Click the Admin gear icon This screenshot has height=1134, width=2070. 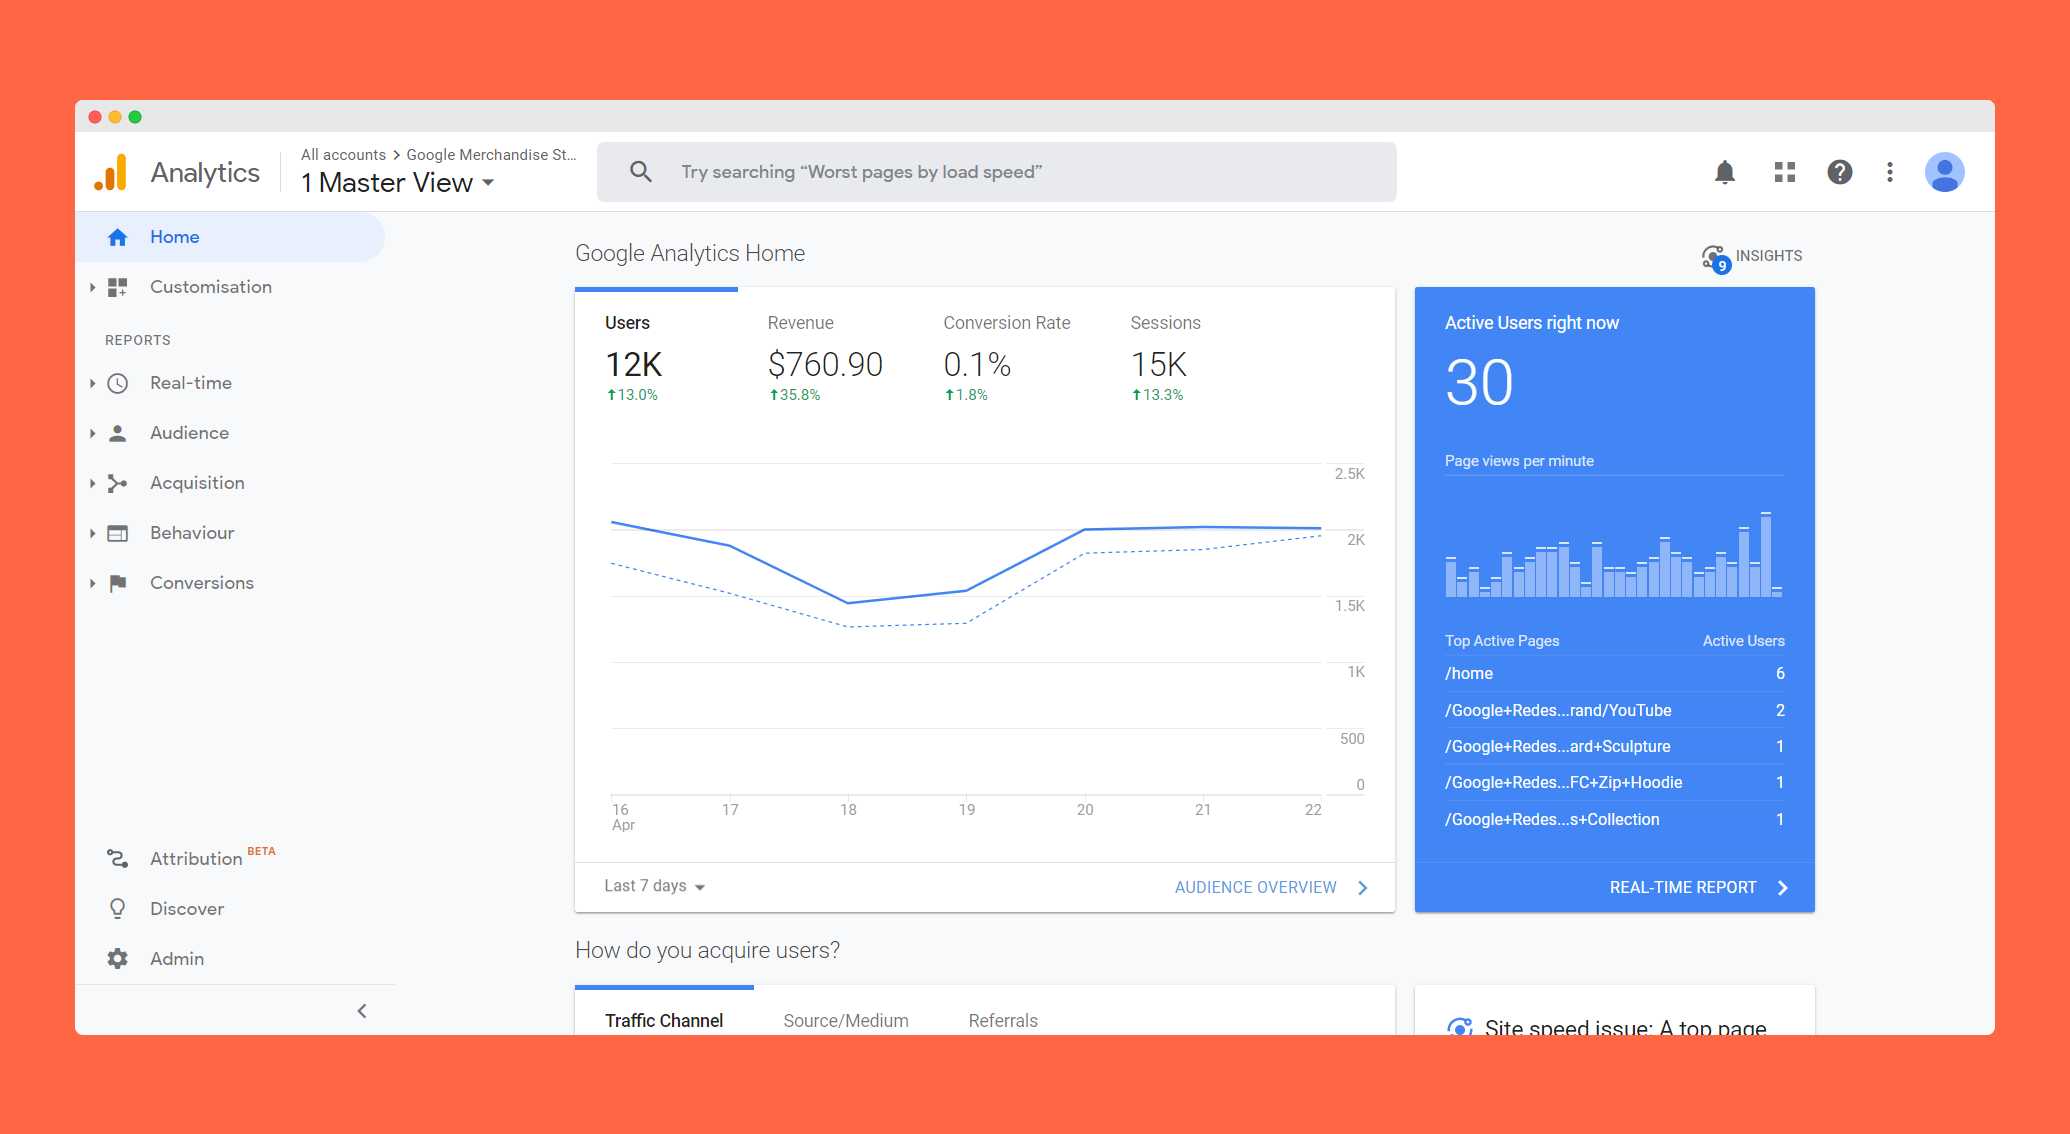point(117,958)
